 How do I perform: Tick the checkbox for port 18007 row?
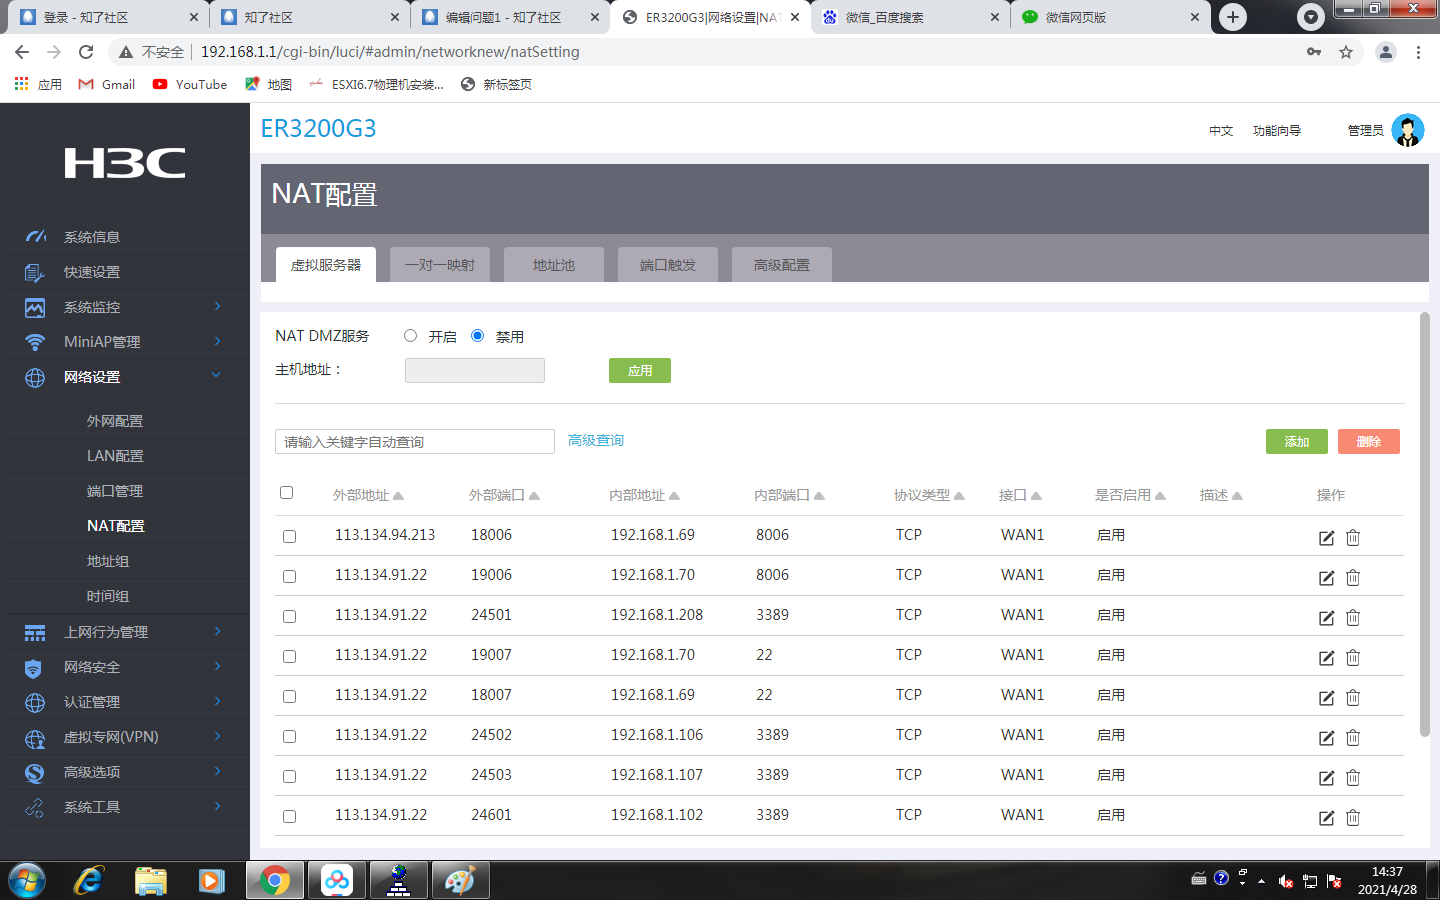coord(290,697)
